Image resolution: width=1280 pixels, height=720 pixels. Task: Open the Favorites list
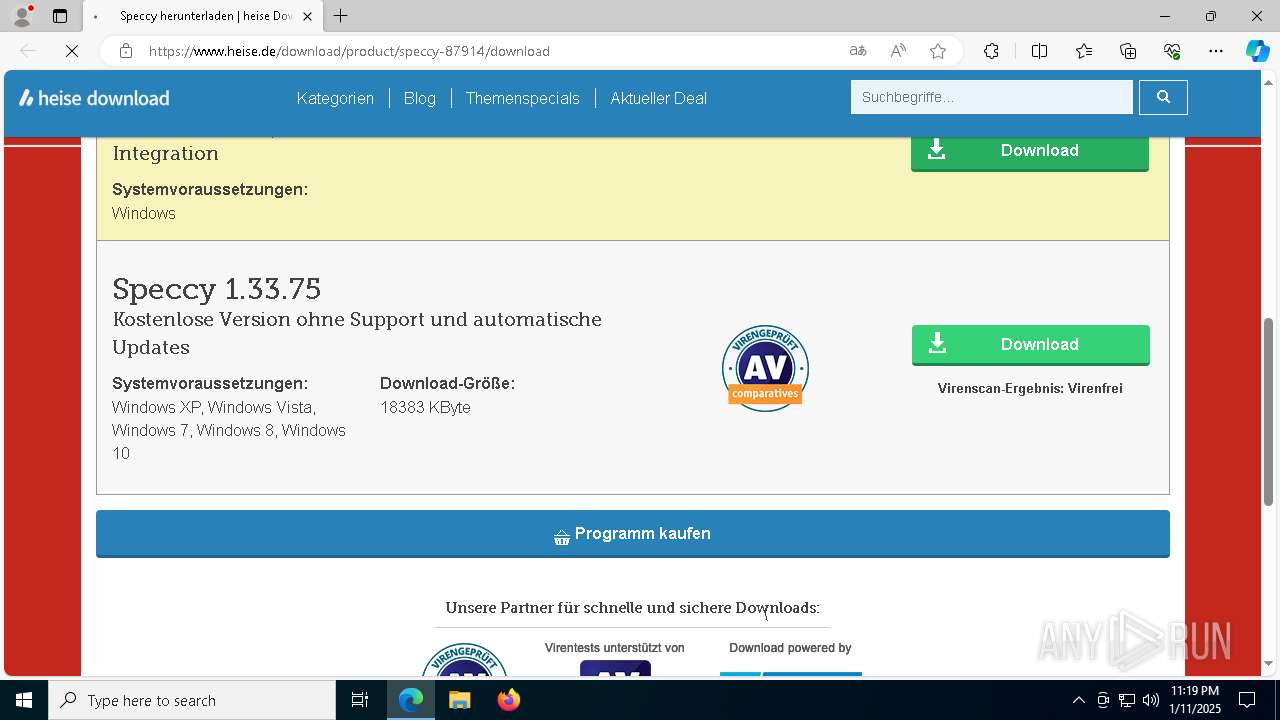(1084, 51)
